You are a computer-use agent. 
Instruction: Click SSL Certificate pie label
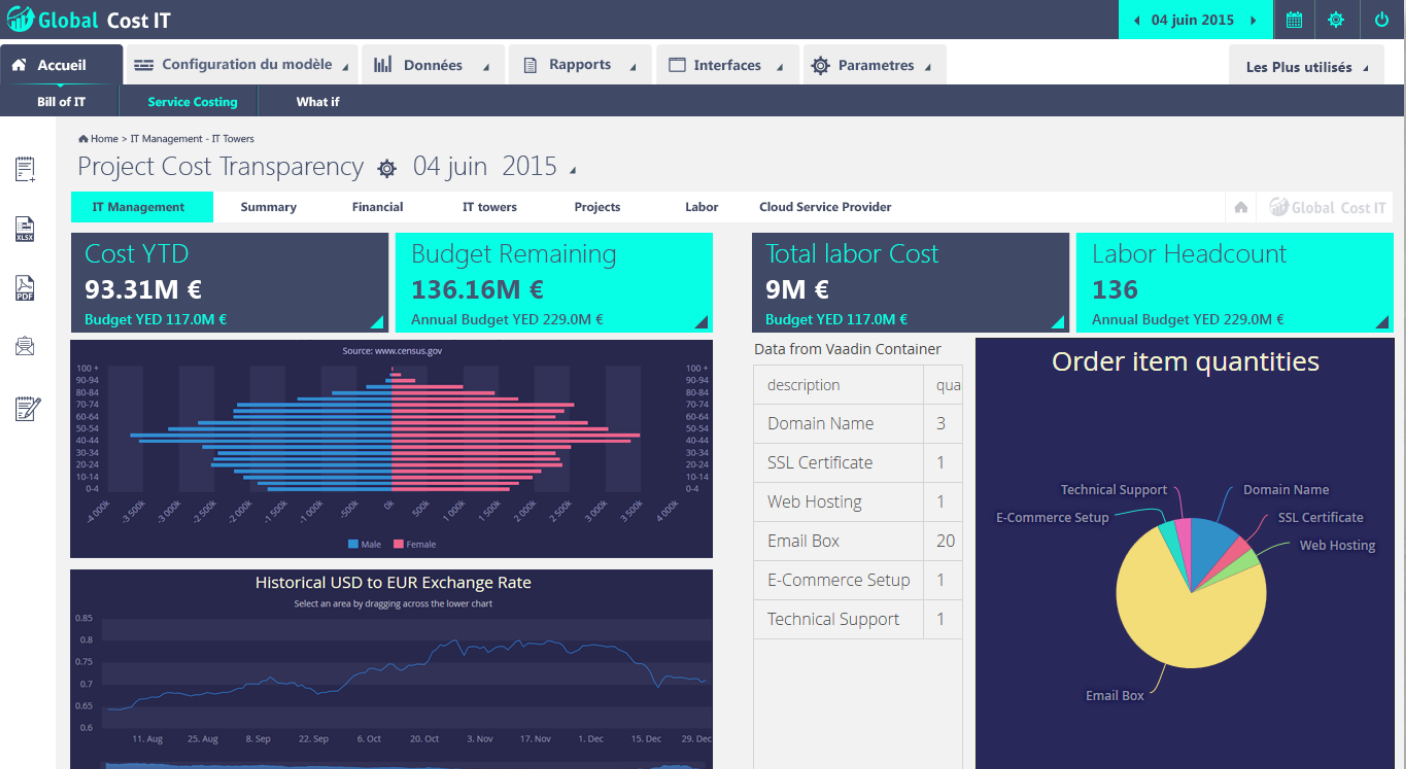(x=1320, y=518)
